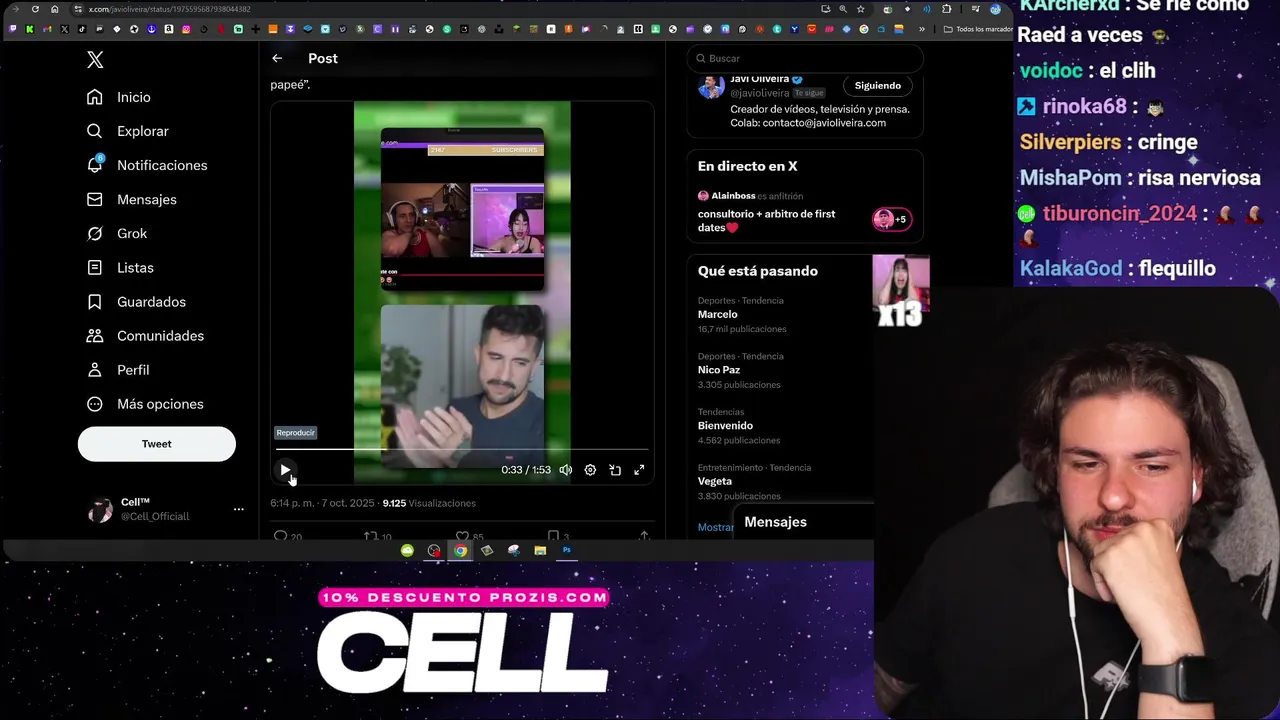Open Photoshop from the taskbar

click(x=566, y=550)
